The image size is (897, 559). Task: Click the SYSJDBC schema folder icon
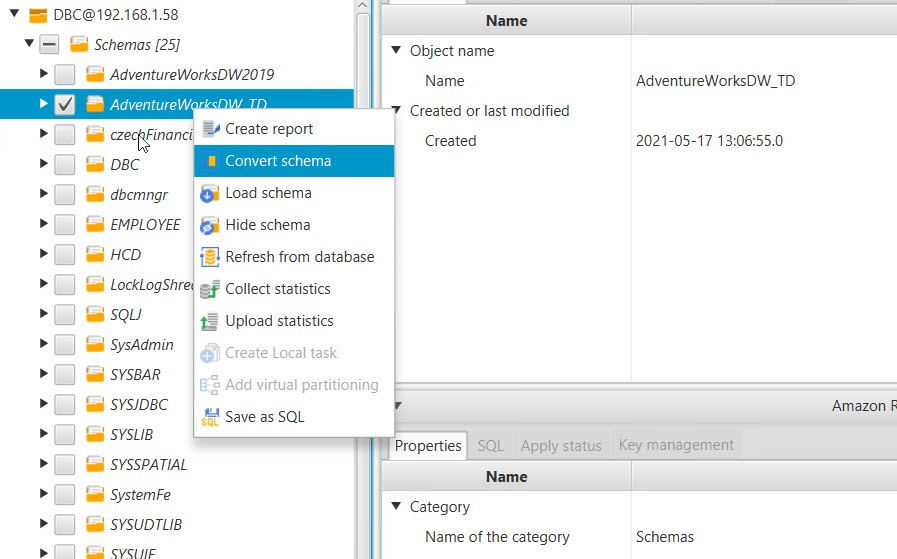click(x=94, y=403)
